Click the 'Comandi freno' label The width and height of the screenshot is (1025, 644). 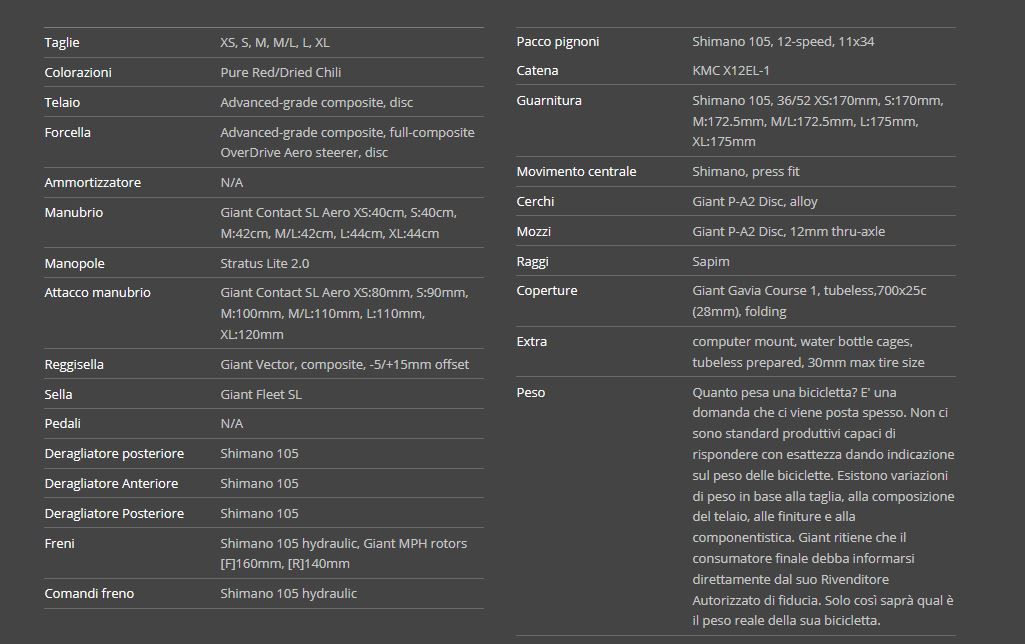pos(89,594)
